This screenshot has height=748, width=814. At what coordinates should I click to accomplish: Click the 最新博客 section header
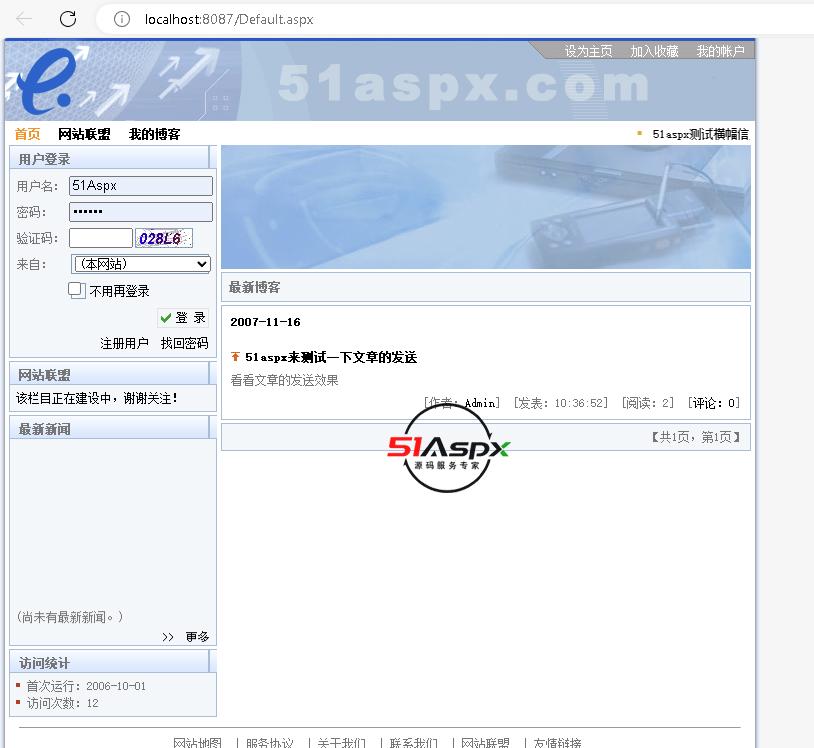pos(486,287)
